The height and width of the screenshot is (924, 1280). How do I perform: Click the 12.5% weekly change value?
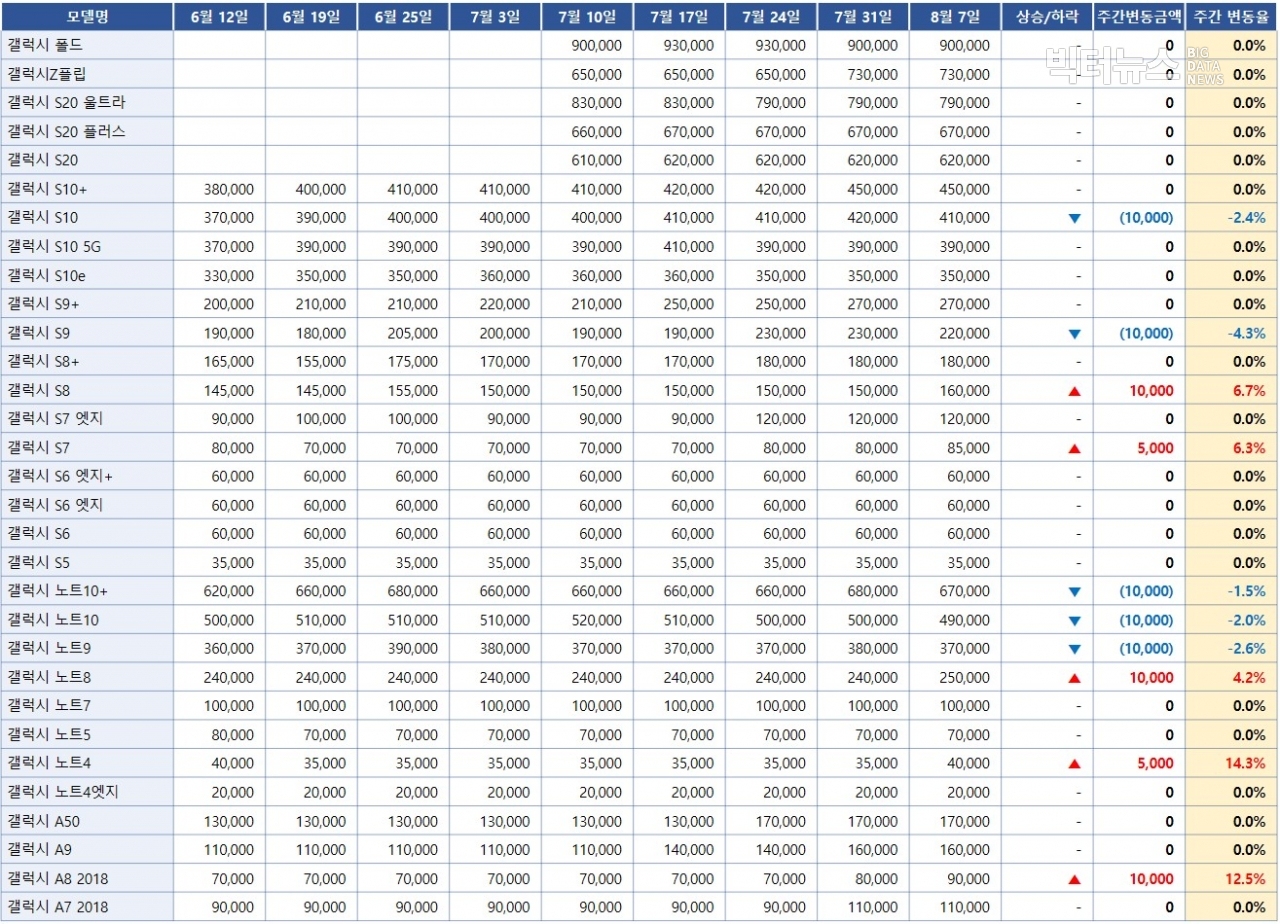pyautogui.click(x=1245, y=879)
